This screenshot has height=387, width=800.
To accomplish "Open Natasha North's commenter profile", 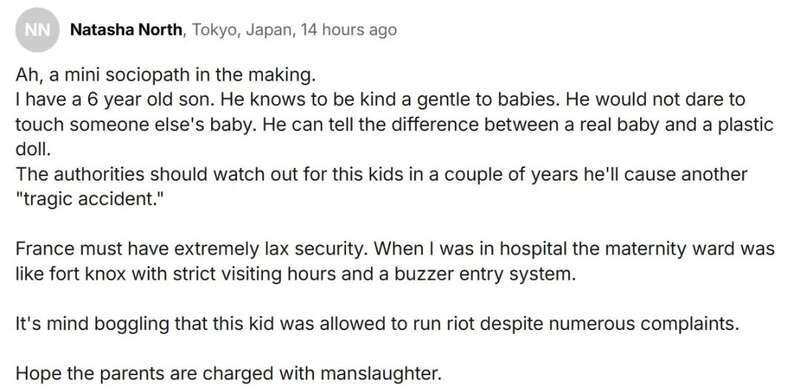I will tap(126, 30).
